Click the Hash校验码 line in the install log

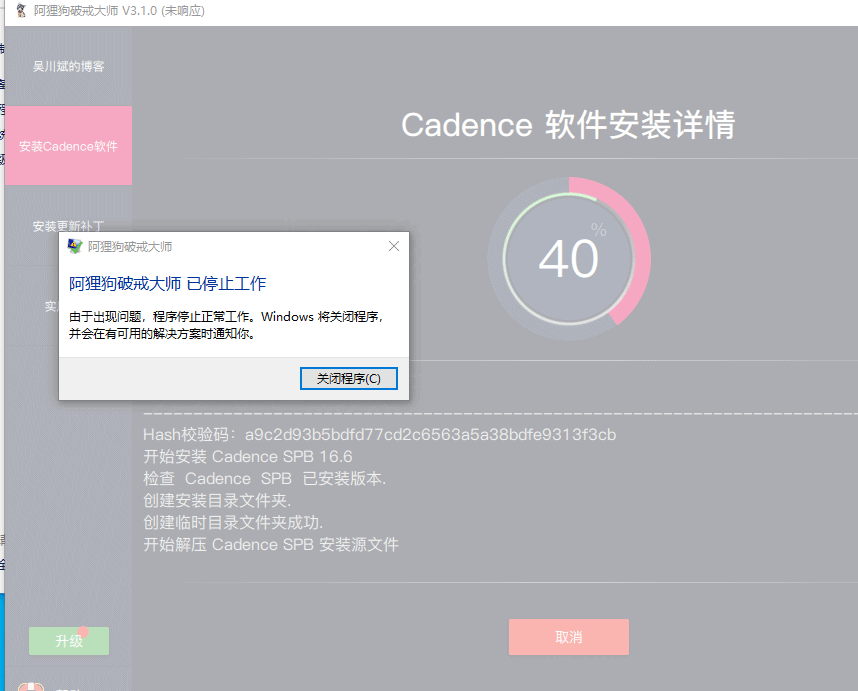[x=379, y=434]
